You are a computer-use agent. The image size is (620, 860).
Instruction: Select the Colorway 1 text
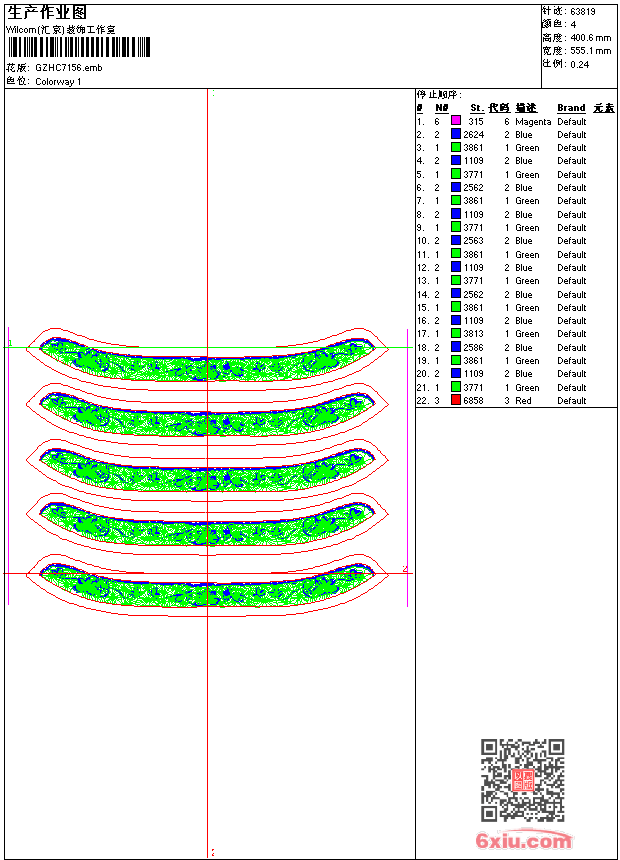click(x=58, y=82)
